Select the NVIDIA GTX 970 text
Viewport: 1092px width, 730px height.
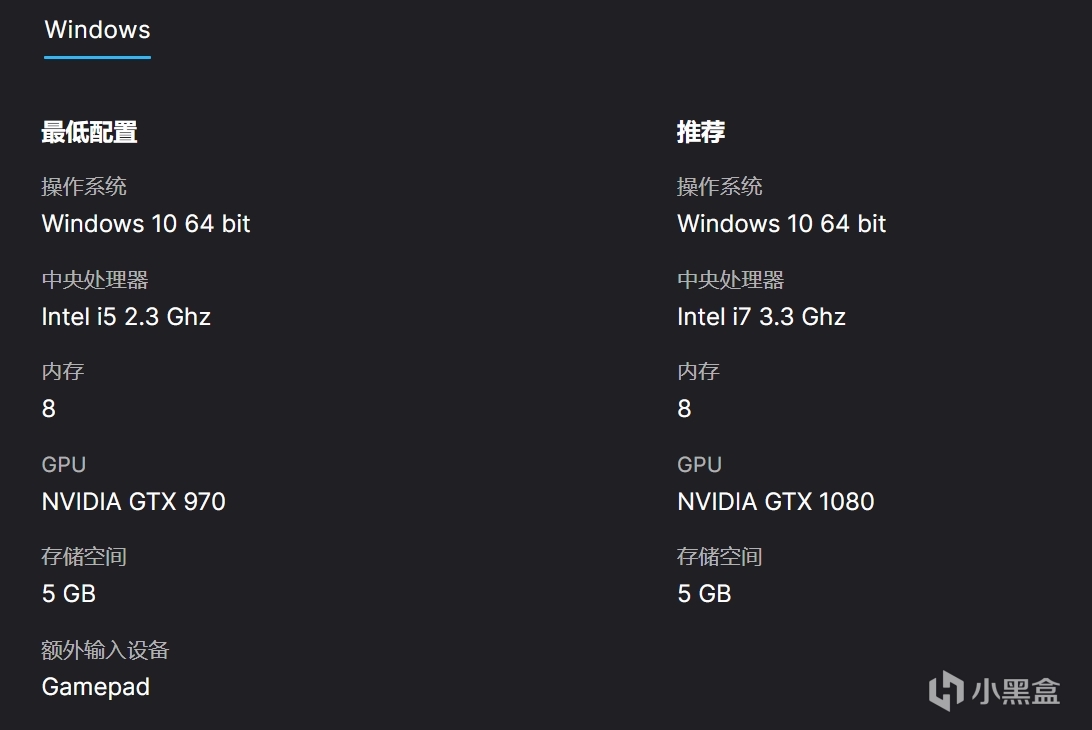tap(133, 501)
